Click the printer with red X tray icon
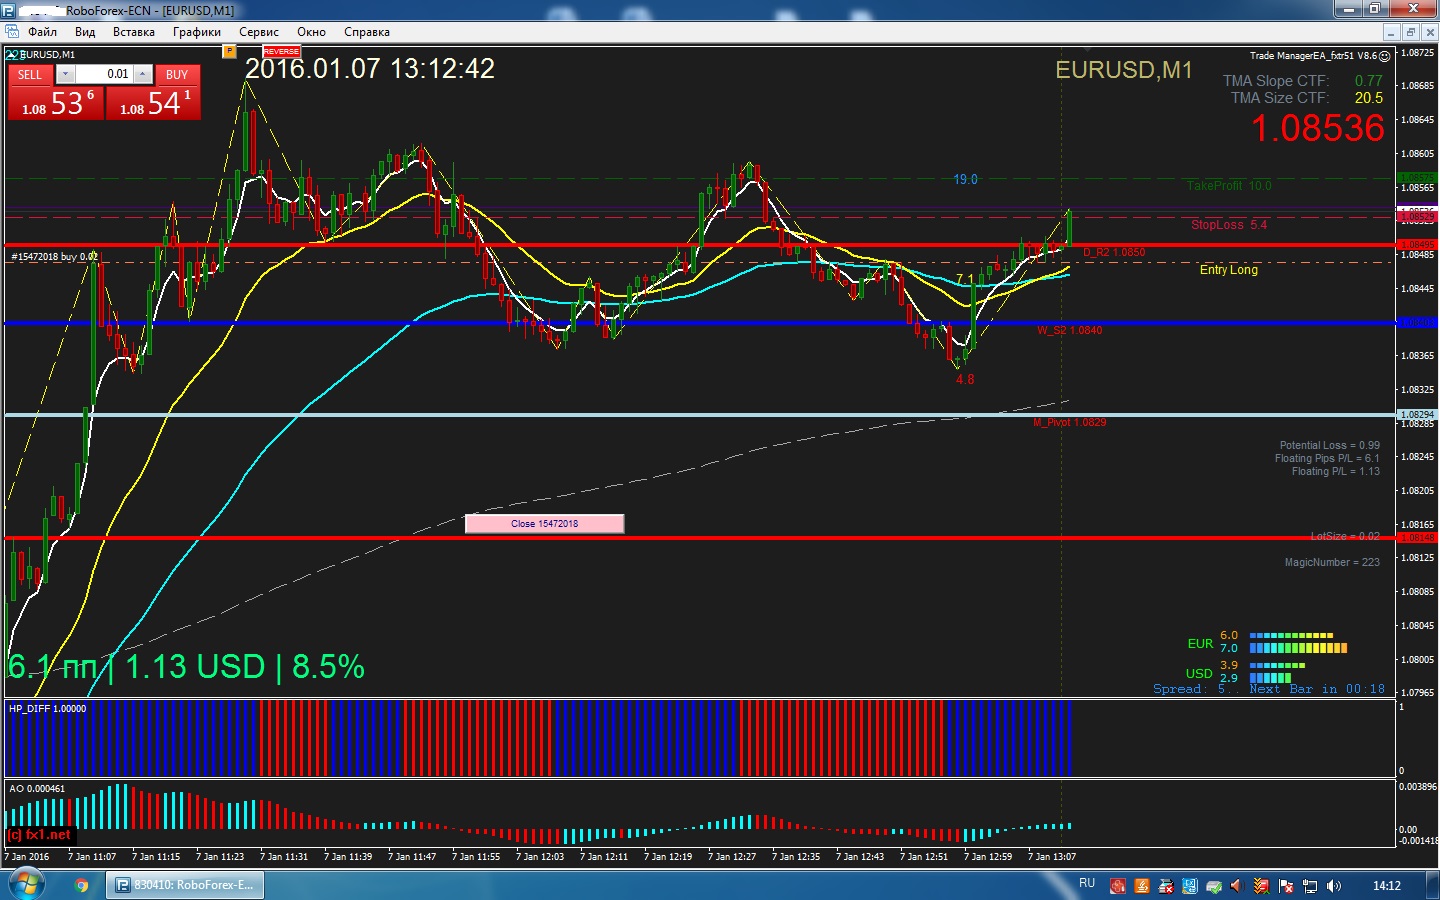 1166,886
